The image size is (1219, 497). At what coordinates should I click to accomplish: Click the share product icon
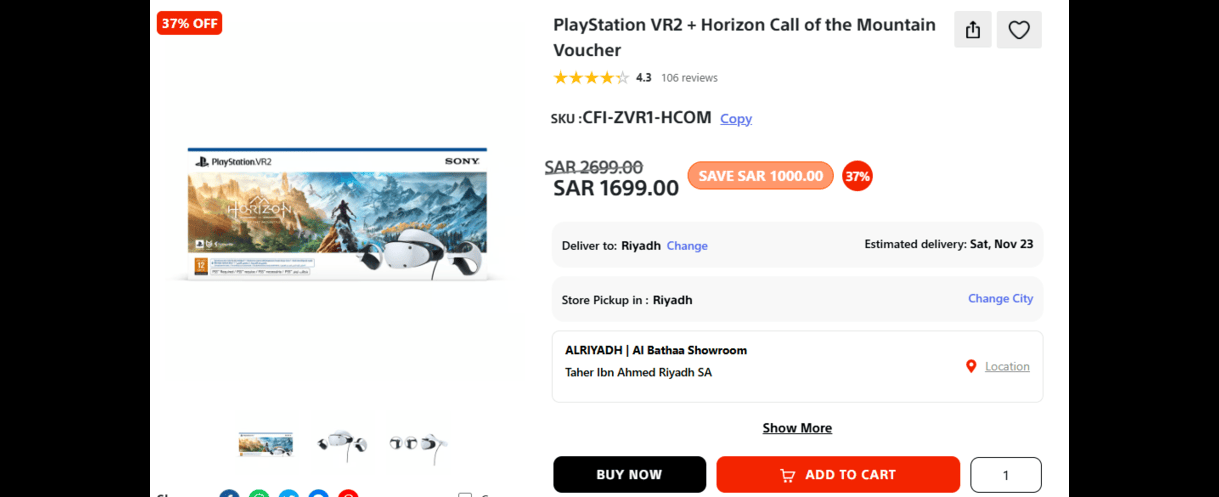(x=973, y=30)
